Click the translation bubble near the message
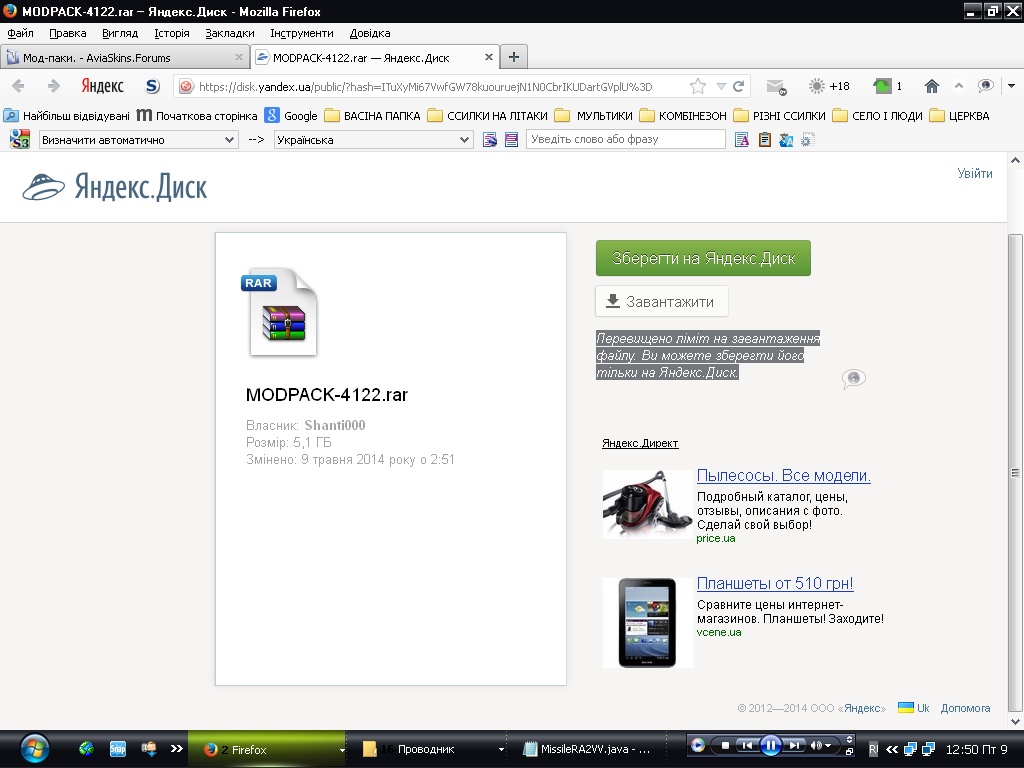1024x768 pixels. tap(854, 379)
